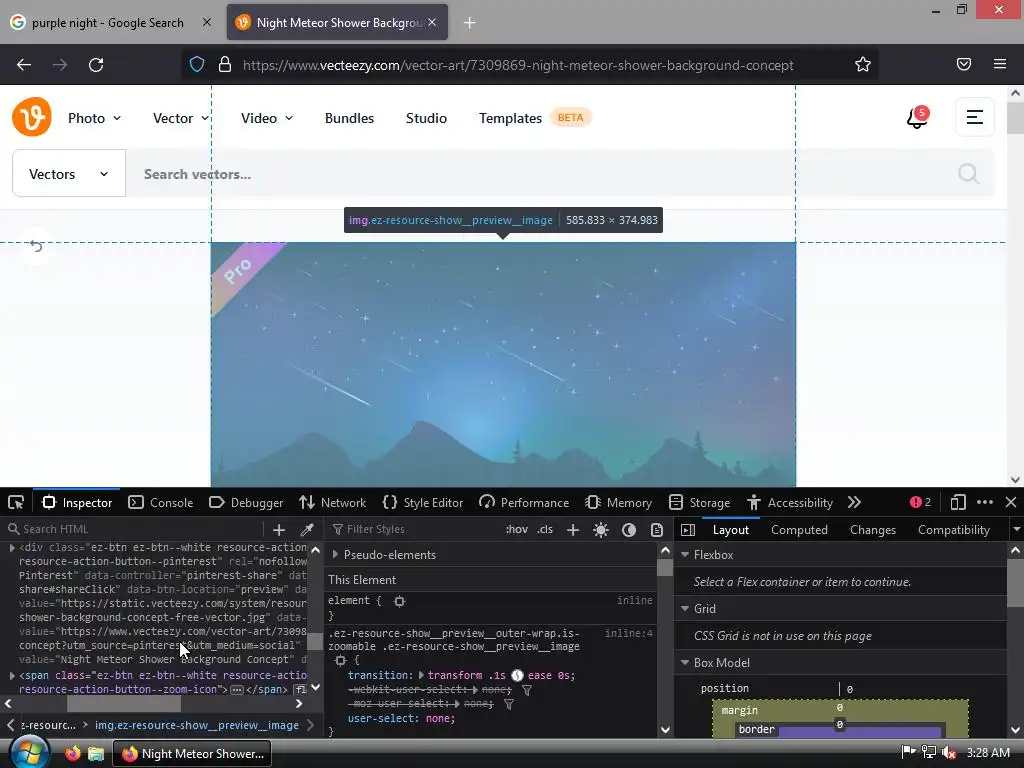1024x768 pixels.
Task: Click the red error count badge
Action: [920, 502]
